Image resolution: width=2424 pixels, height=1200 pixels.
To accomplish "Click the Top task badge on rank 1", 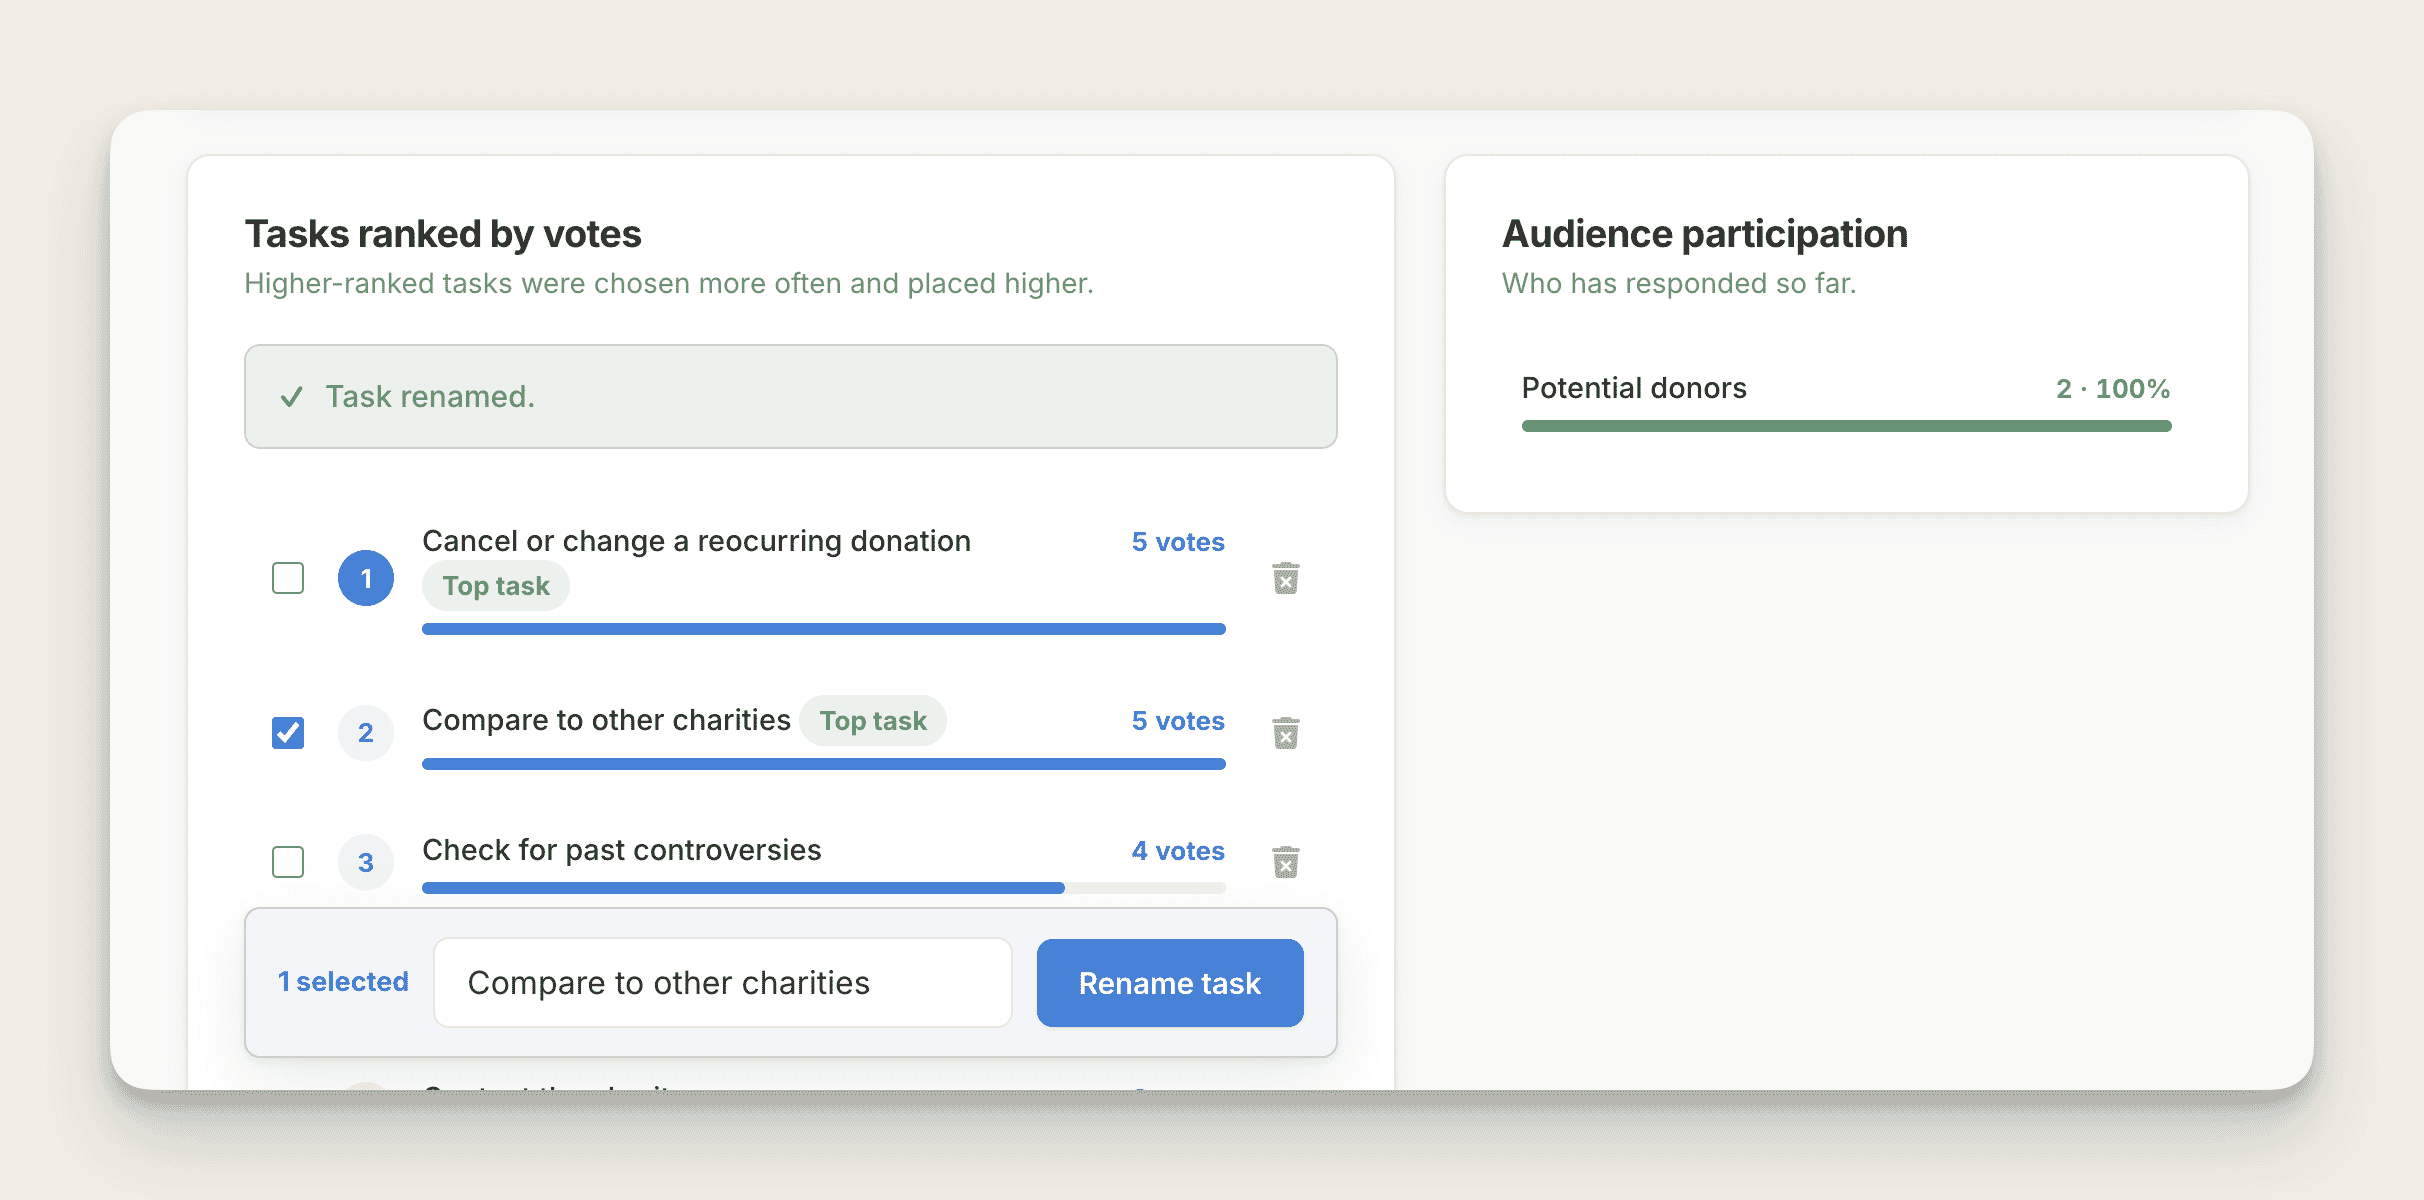I will 496,586.
